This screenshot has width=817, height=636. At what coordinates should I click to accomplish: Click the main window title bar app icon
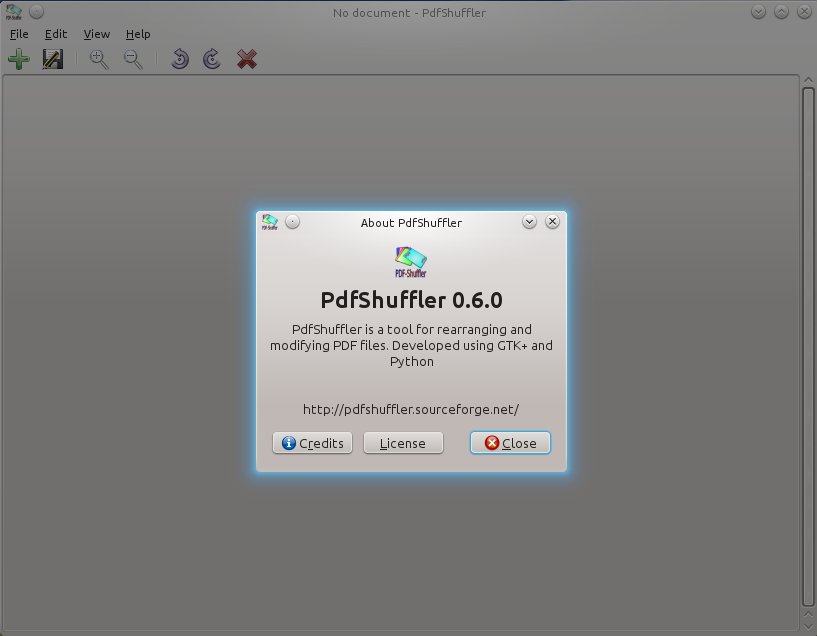click(x=14, y=11)
